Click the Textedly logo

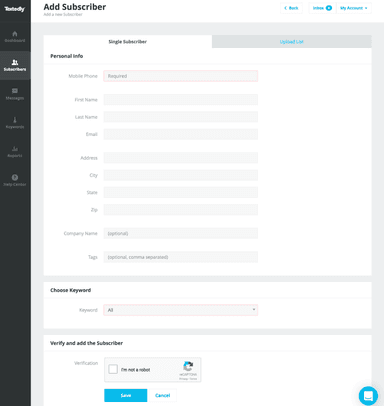click(x=15, y=9)
